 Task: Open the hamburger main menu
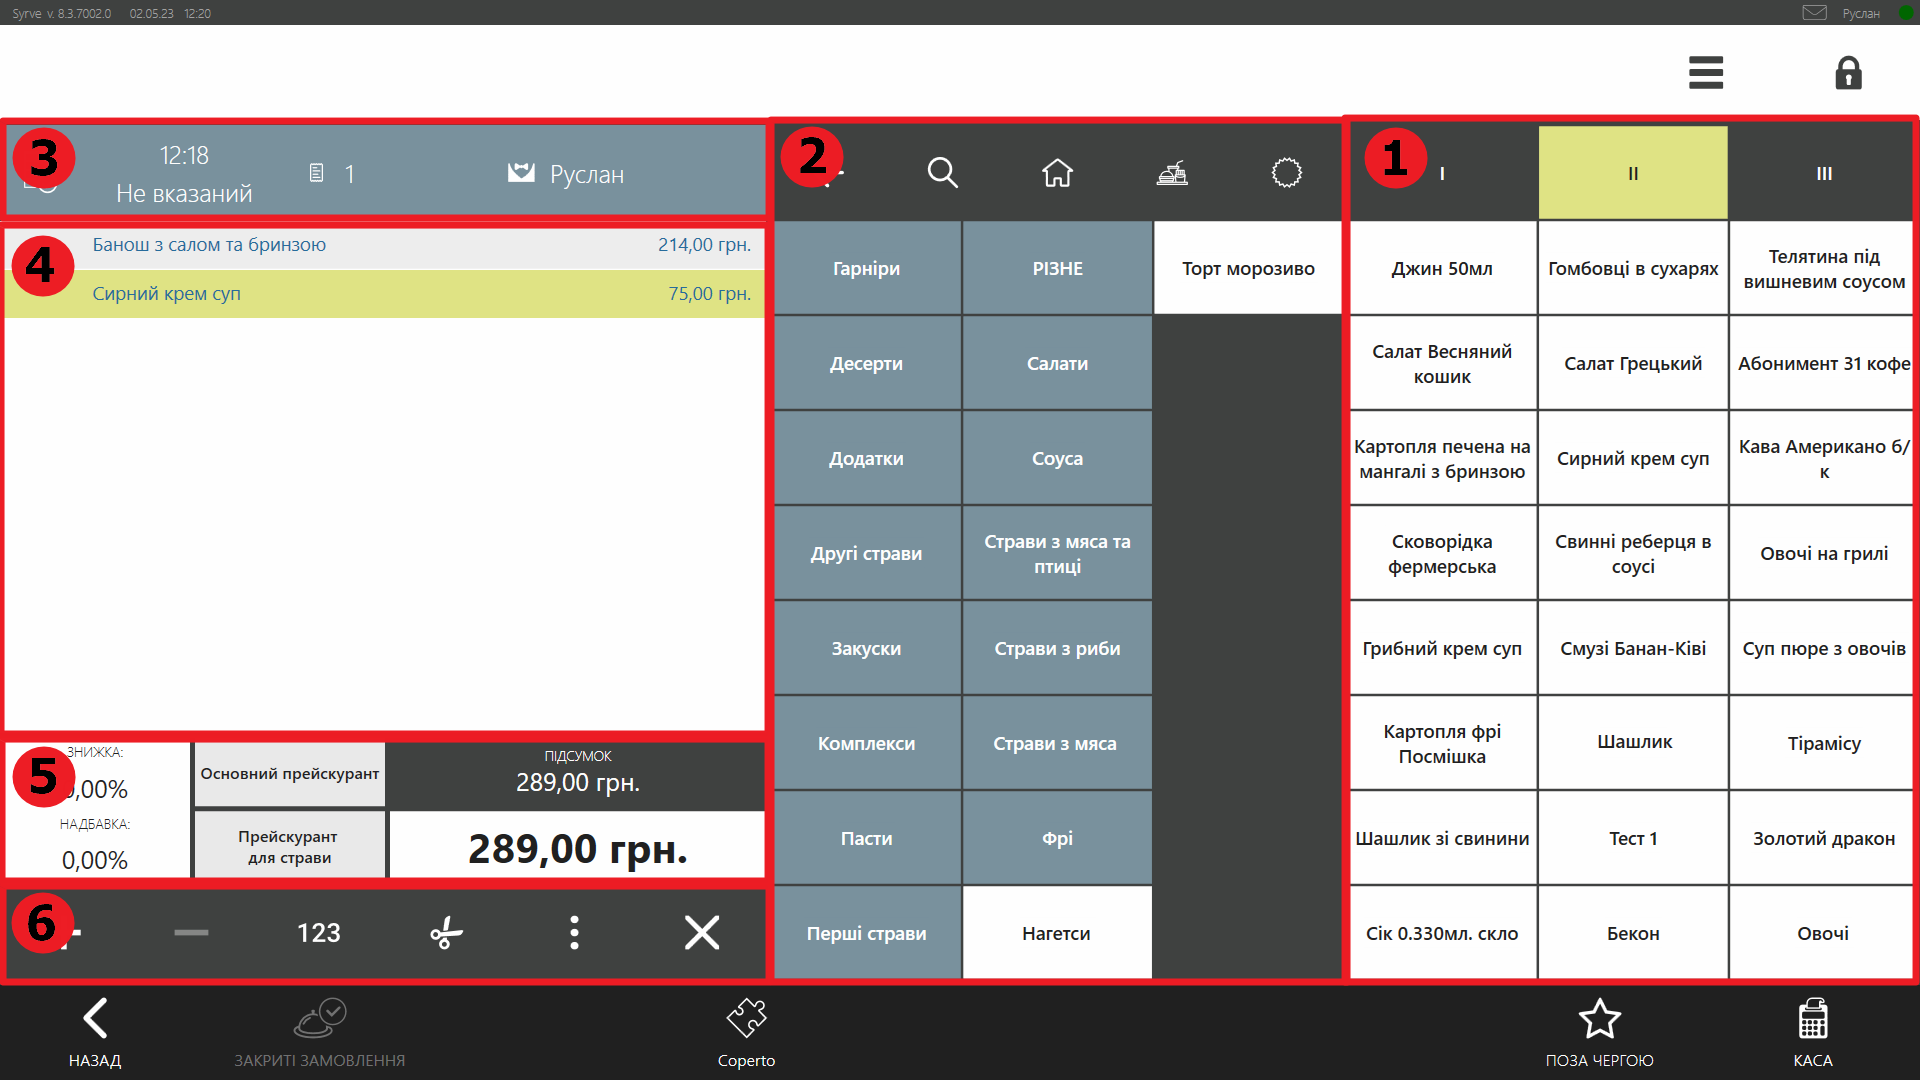click(x=1705, y=73)
